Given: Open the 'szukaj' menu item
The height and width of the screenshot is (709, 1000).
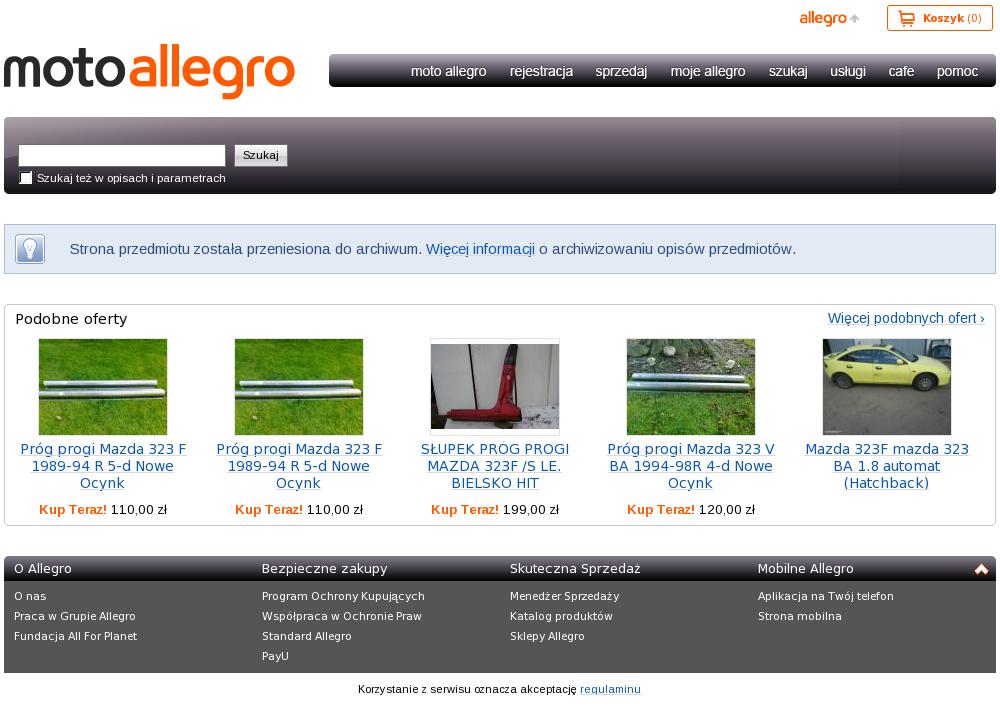Looking at the screenshot, I should pyautogui.click(x=788, y=71).
